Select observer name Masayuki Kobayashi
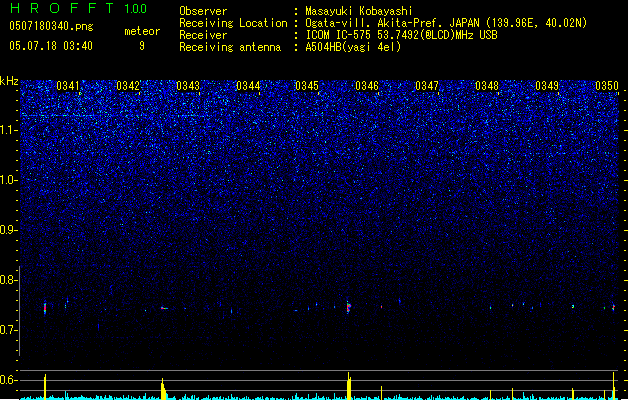Screen dimensions: 629x400 point(359,11)
